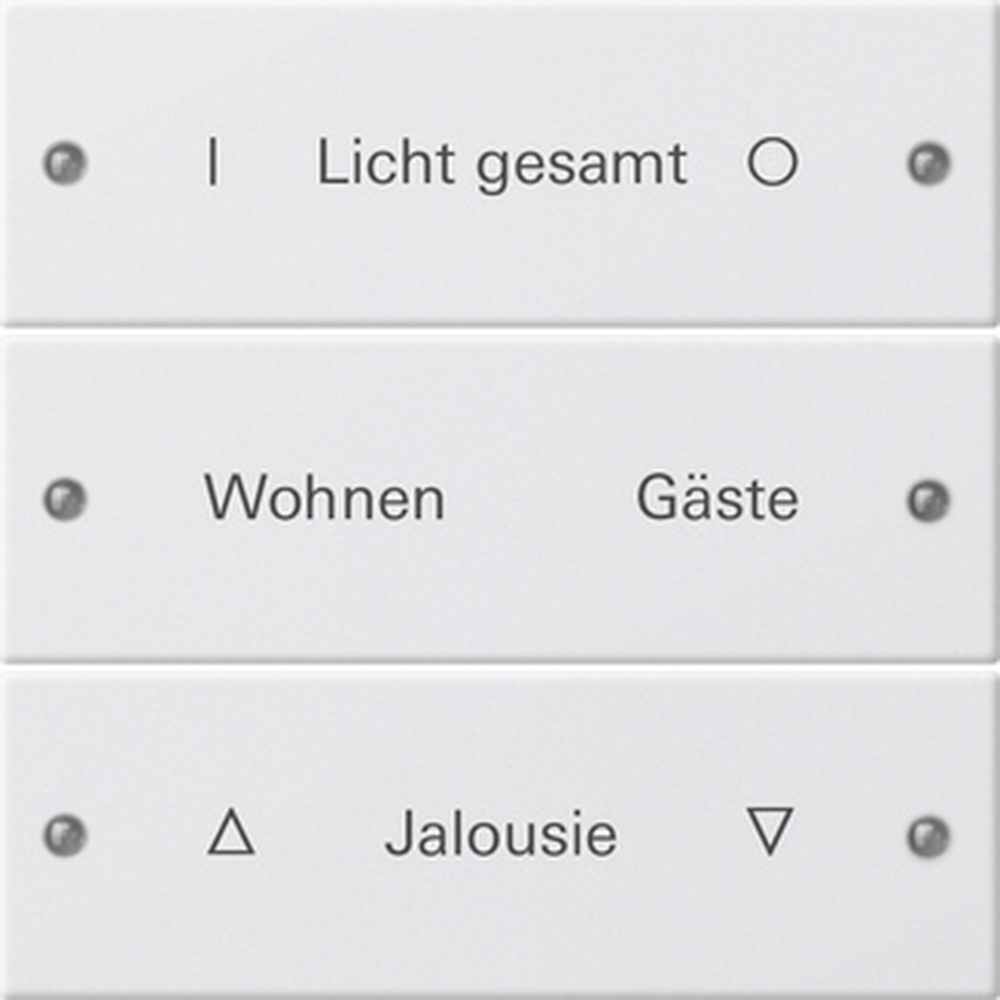Image resolution: width=1000 pixels, height=1000 pixels.
Task: Tap the status LED beside Wohnen
Action: coord(65,499)
